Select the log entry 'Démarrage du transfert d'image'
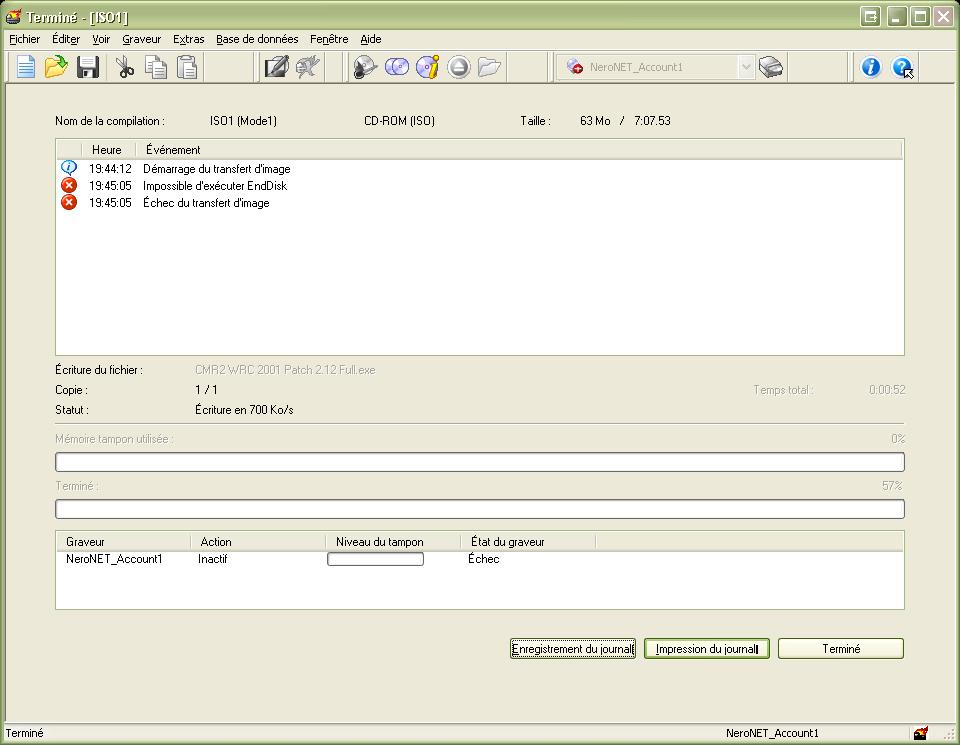Viewport: 960px width, 745px height. [x=217, y=169]
